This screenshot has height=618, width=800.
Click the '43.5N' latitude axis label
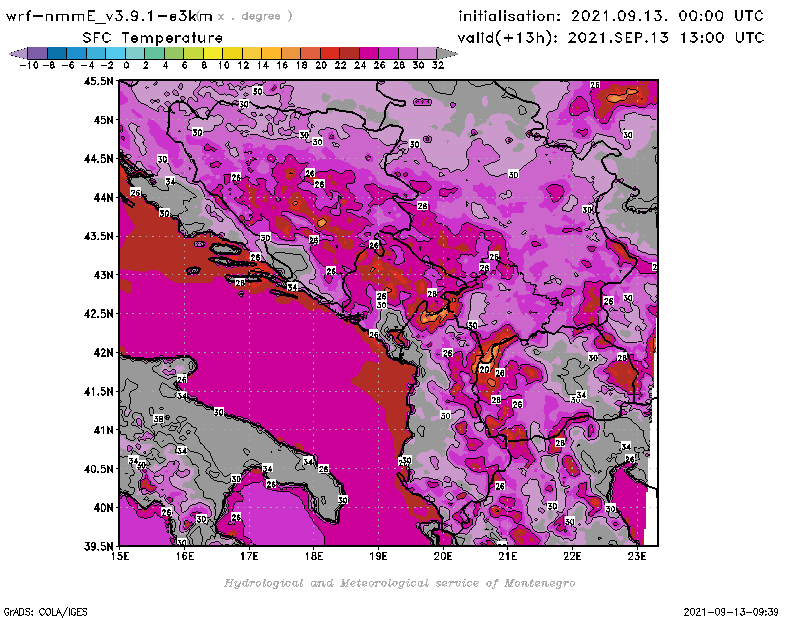point(98,236)
